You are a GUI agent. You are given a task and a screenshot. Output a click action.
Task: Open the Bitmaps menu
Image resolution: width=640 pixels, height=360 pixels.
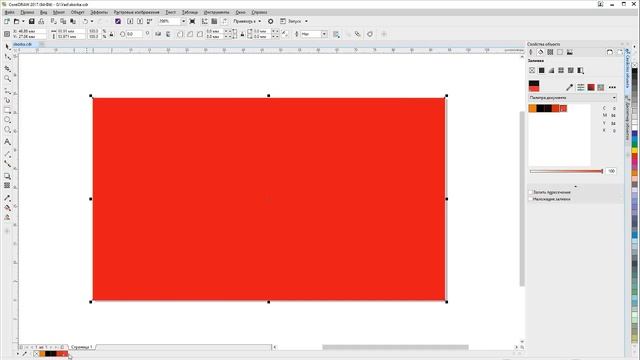point(136,12)
